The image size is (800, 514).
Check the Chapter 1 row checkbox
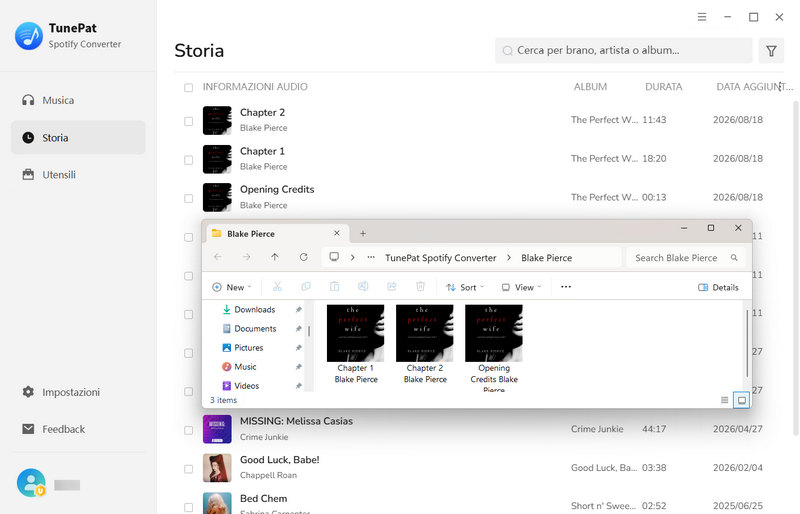tap(188, 160)
